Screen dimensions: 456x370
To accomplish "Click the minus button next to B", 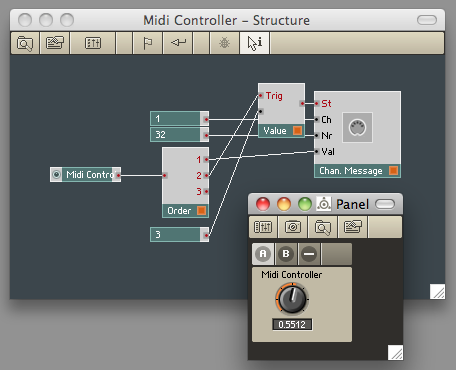I will pos(309,254).
